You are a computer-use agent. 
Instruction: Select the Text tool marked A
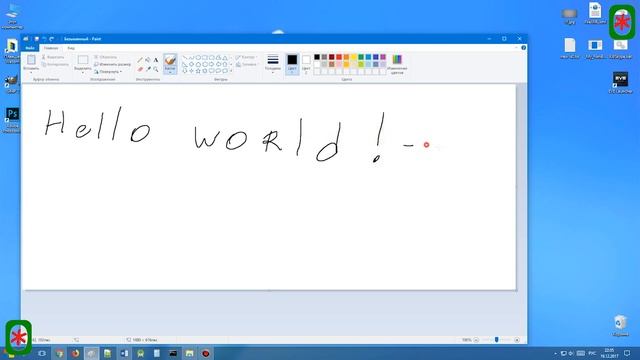(x=156, y=60)
